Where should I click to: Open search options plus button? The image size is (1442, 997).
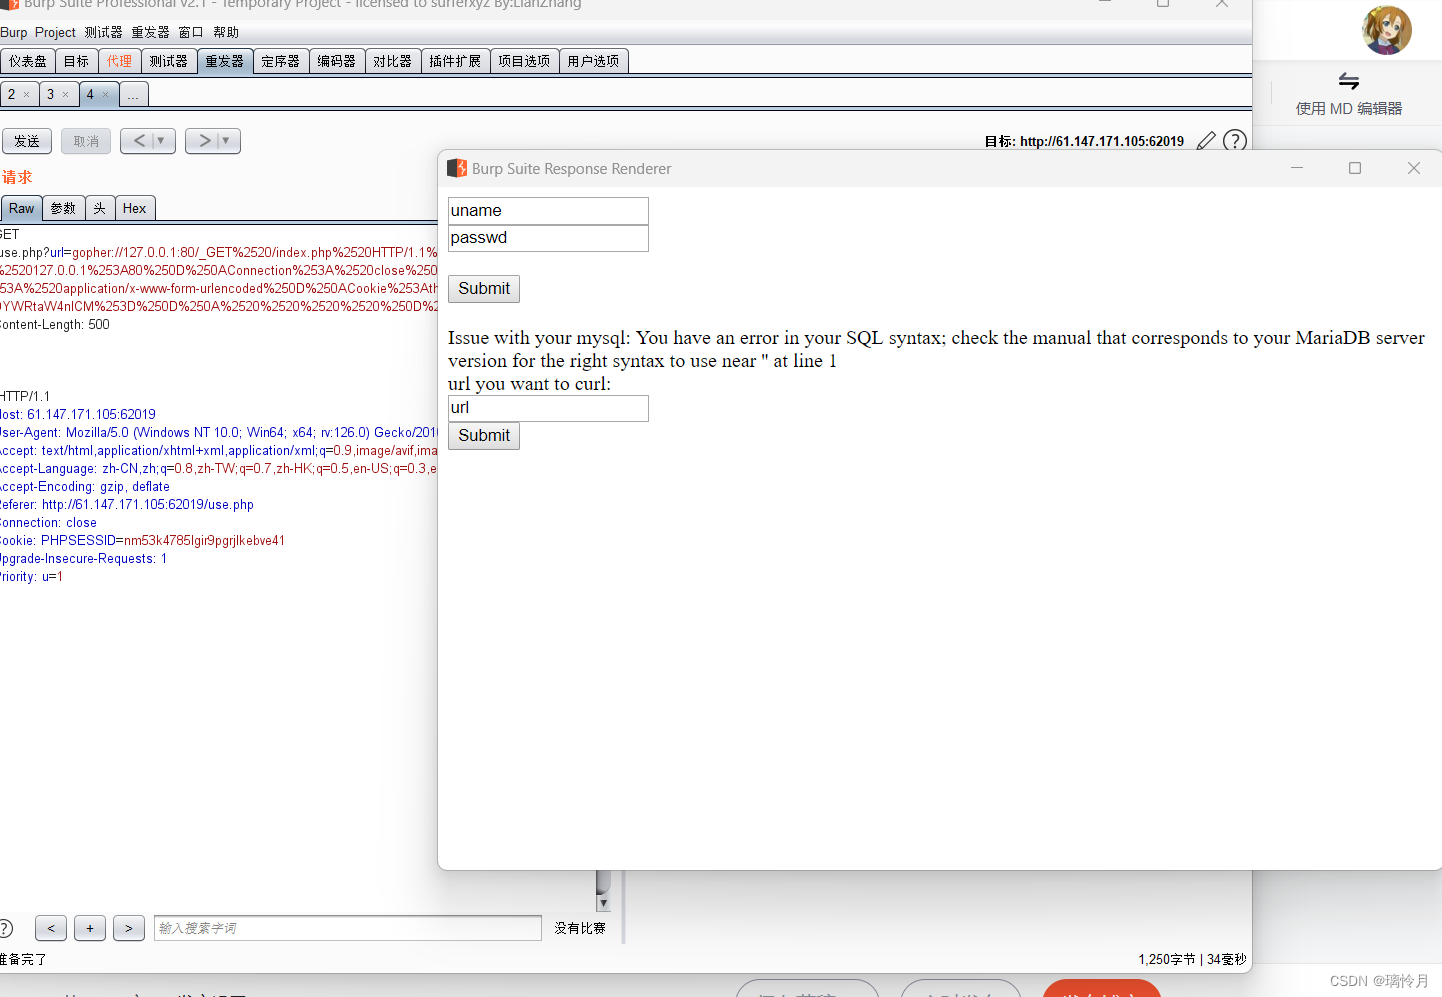click(90, 928)
